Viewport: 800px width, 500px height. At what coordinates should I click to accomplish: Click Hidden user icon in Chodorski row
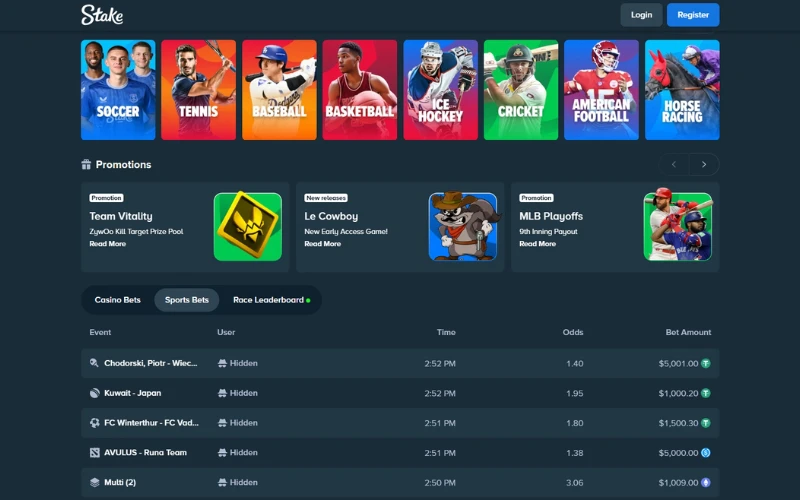222,363
